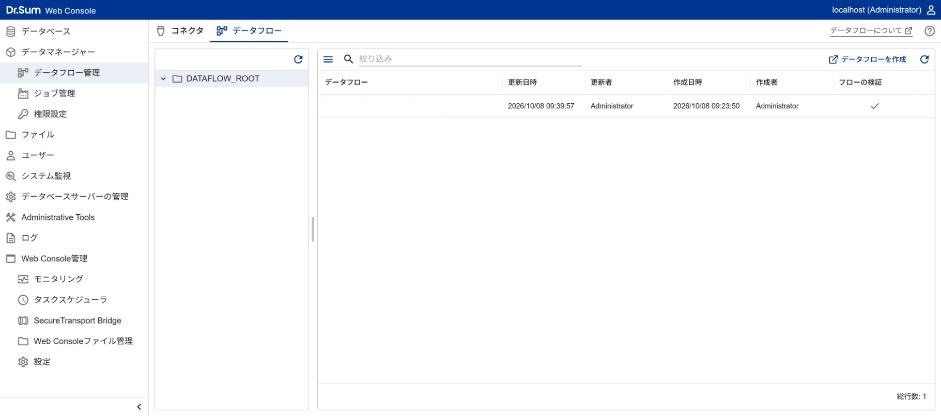
Task: Focus the 絞り込み filter field
Action: pos(470,59)
